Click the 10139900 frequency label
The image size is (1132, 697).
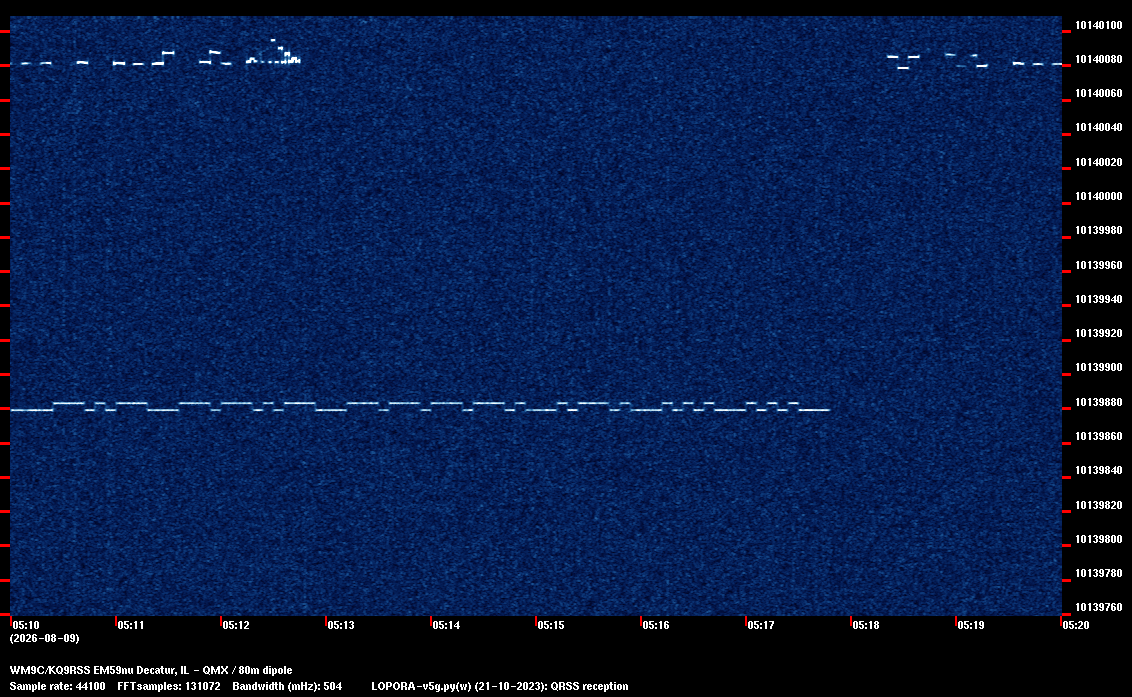[1098, 367]
